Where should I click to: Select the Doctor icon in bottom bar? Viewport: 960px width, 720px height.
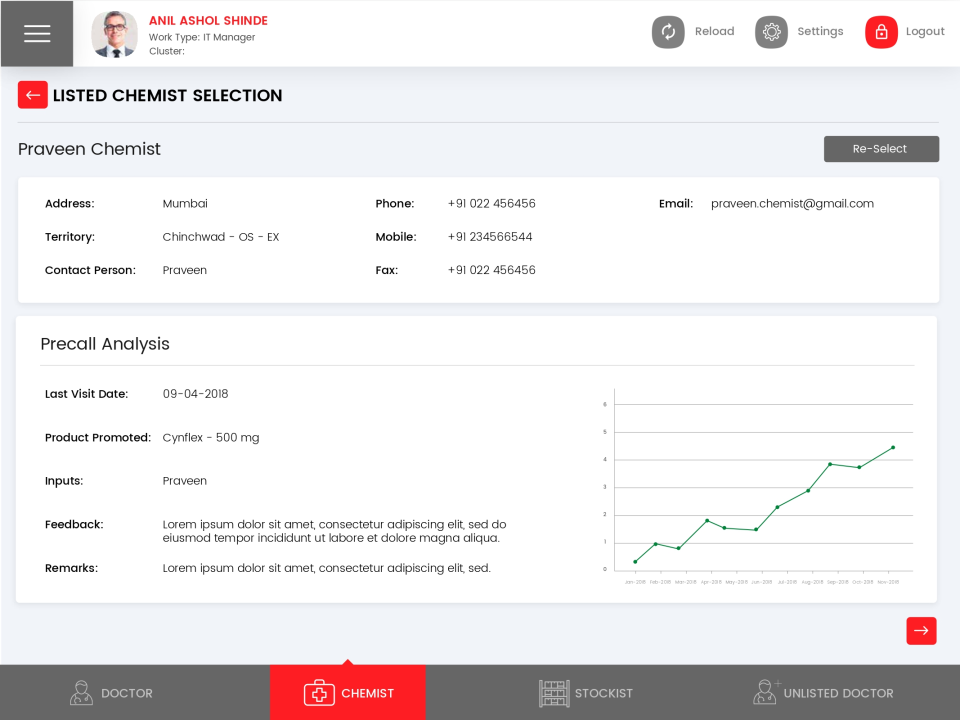[81, 692]
